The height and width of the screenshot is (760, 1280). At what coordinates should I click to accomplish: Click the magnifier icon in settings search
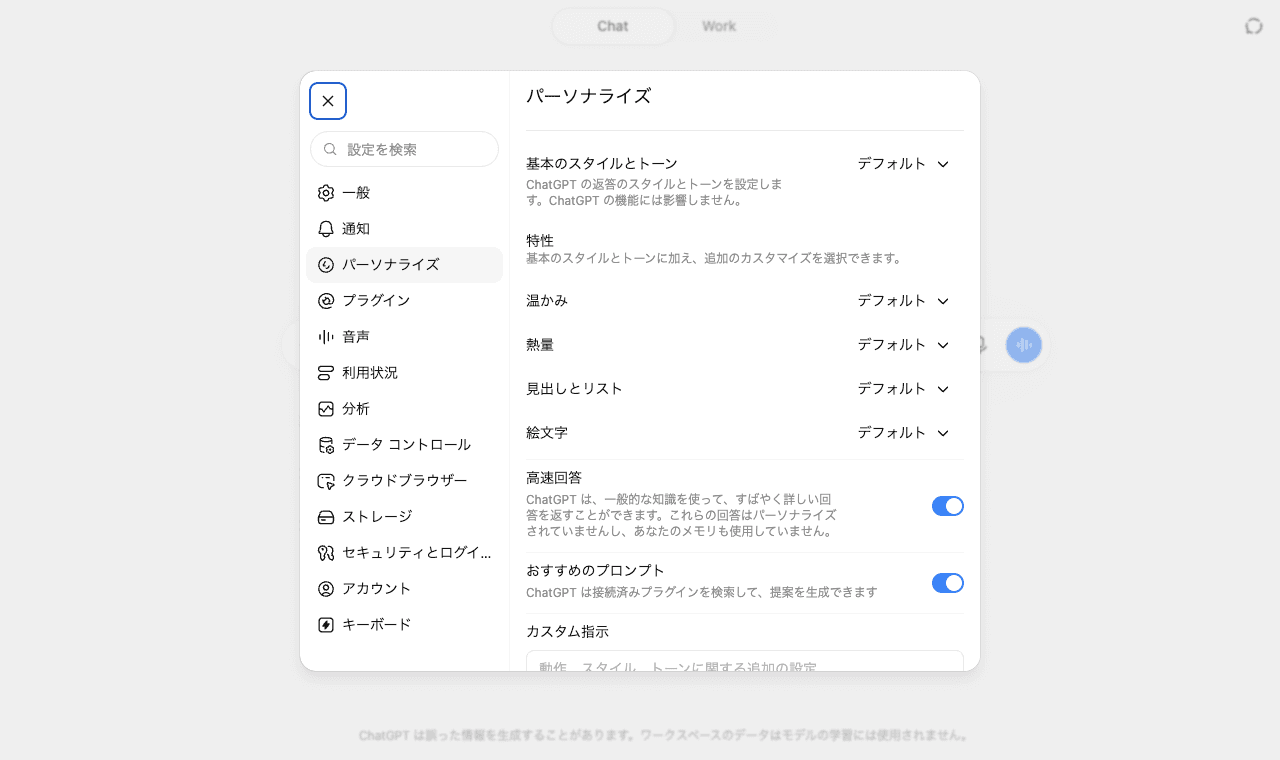click(x=330, y=149)
